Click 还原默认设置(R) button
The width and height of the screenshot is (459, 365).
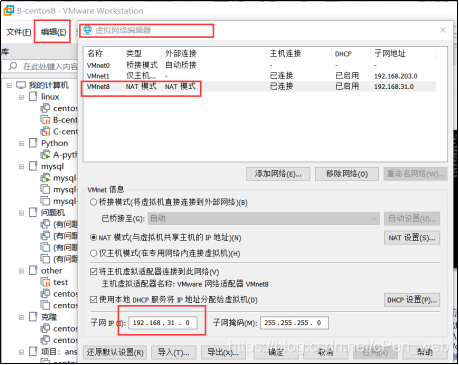coord(115,352)
